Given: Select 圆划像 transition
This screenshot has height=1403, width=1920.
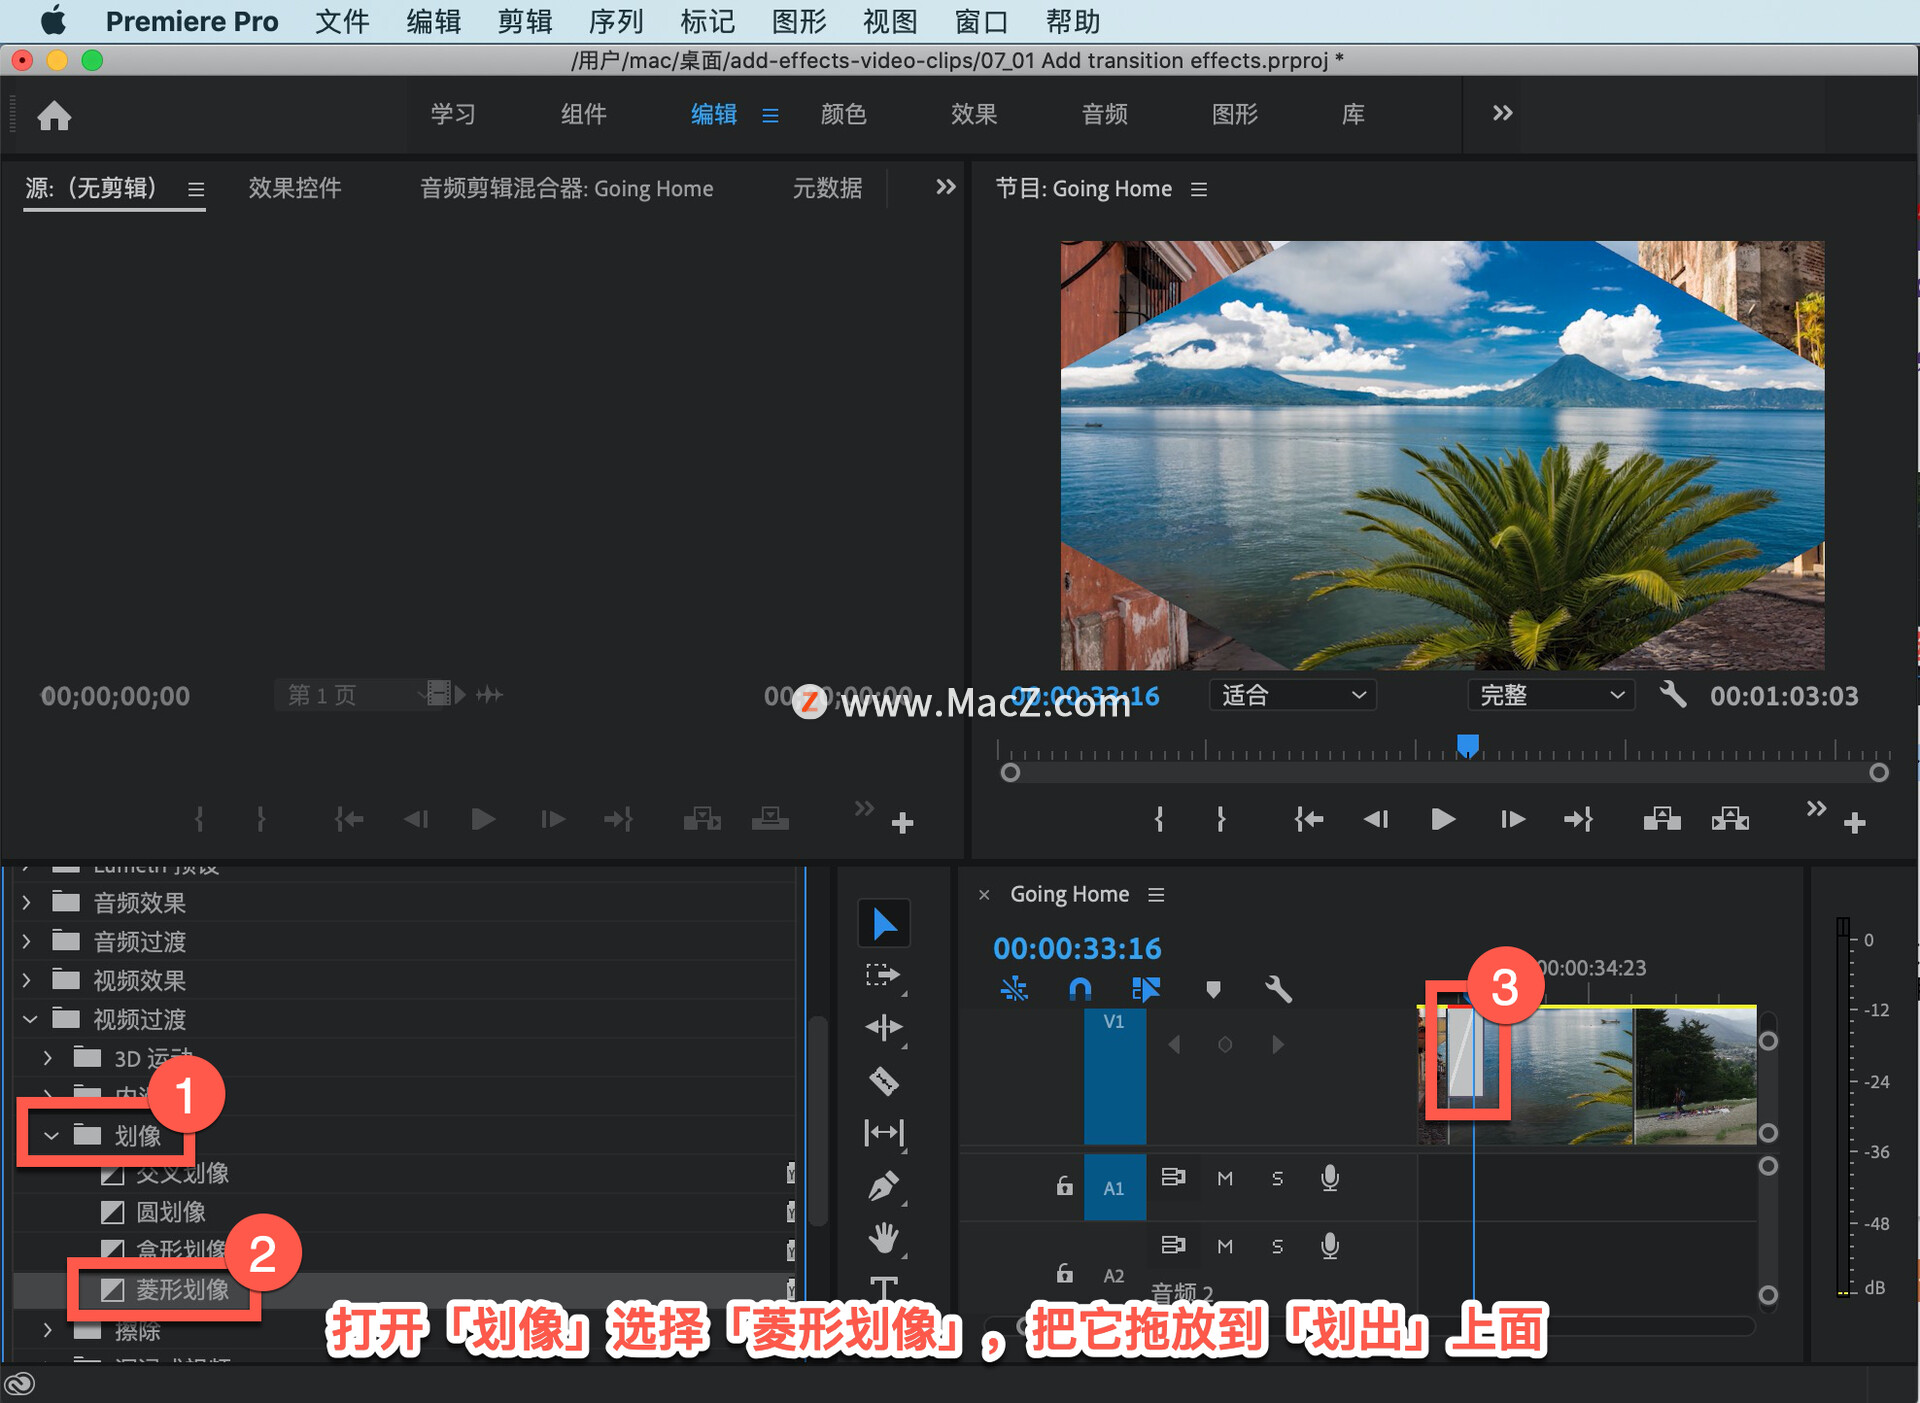Looking at the screenshot, I should click(170, 1212).
